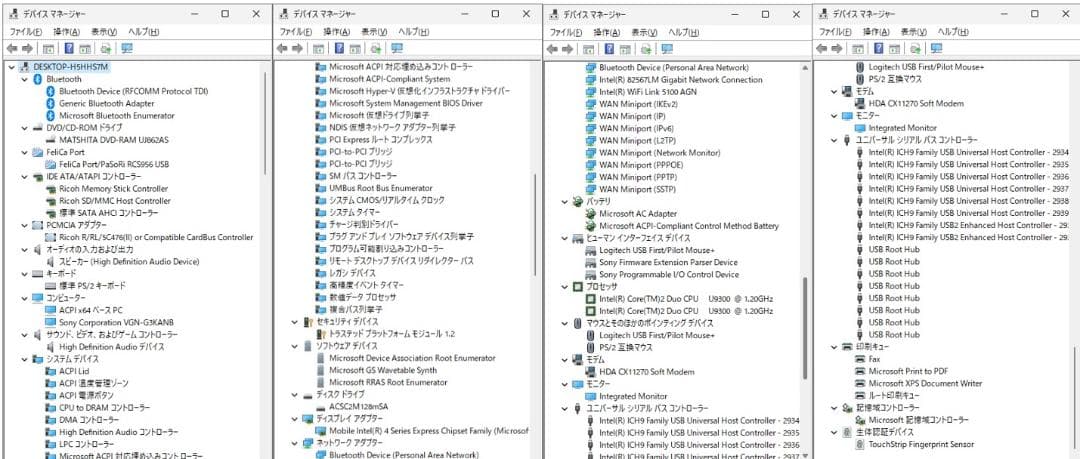The width and height of the screenshot is (1080, 459).
Task: Select UMBus Root Bus Enumerator
Action: [381, 188]
